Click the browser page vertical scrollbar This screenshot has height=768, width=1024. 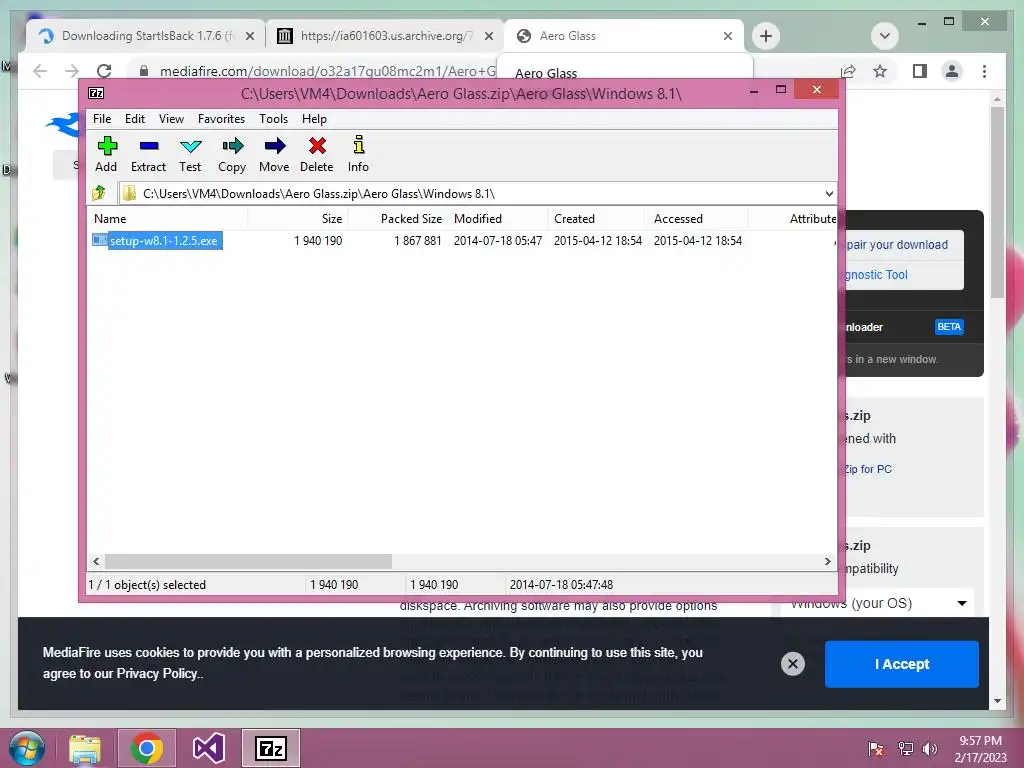click(997, 202)
